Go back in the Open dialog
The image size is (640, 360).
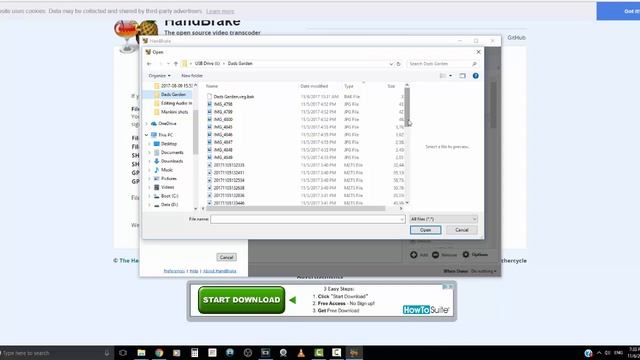149,64
